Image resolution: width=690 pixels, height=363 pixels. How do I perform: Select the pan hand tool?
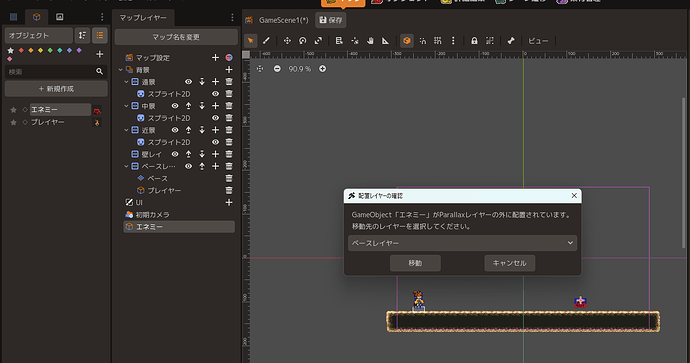coord(370,41)
